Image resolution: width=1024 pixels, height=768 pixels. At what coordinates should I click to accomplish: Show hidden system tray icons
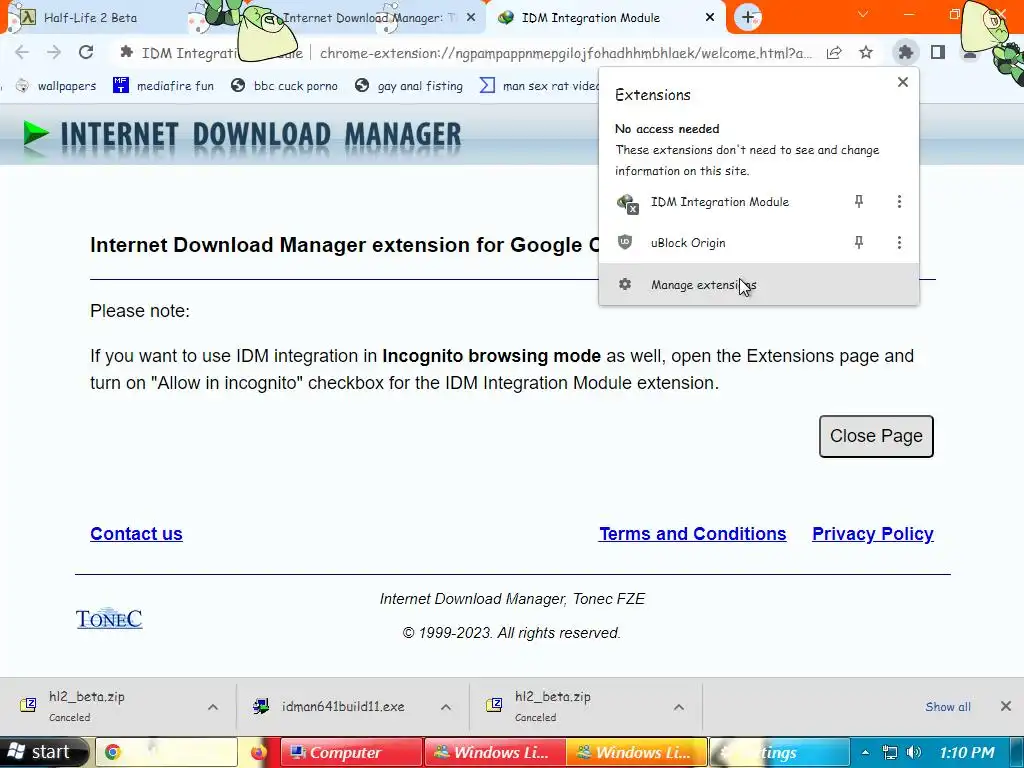click(x=865, y=752)
